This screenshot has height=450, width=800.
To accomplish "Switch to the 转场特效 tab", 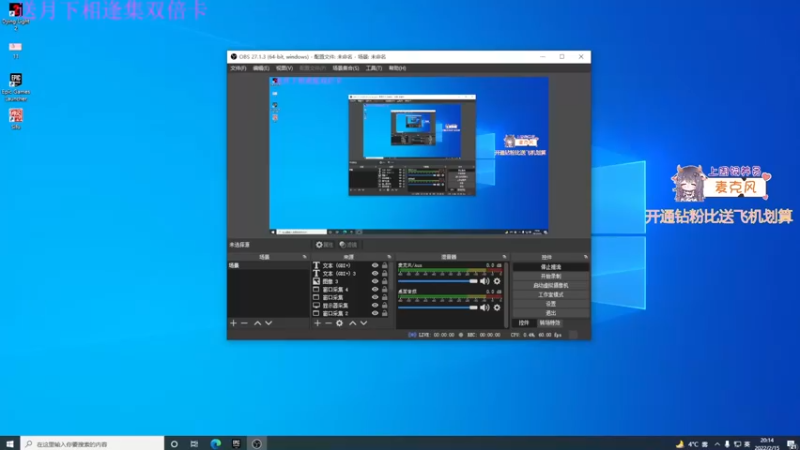I will pyautogui.click(x=549, y=323).
